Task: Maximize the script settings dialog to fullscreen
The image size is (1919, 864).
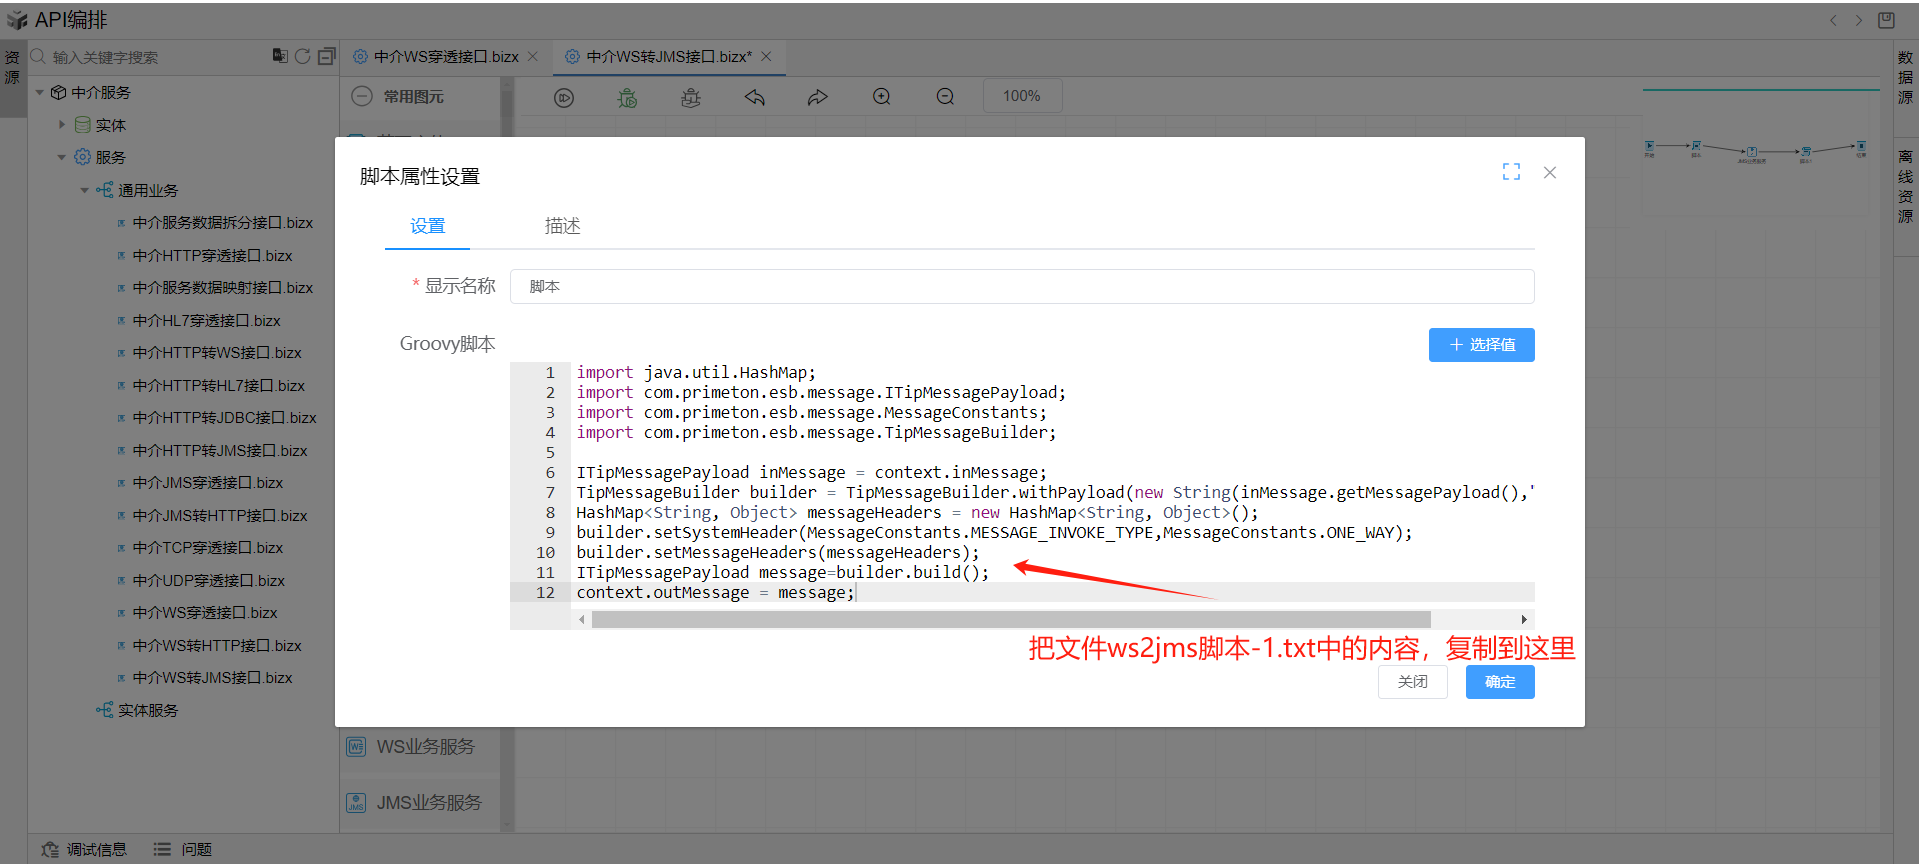Action: 1511,172
